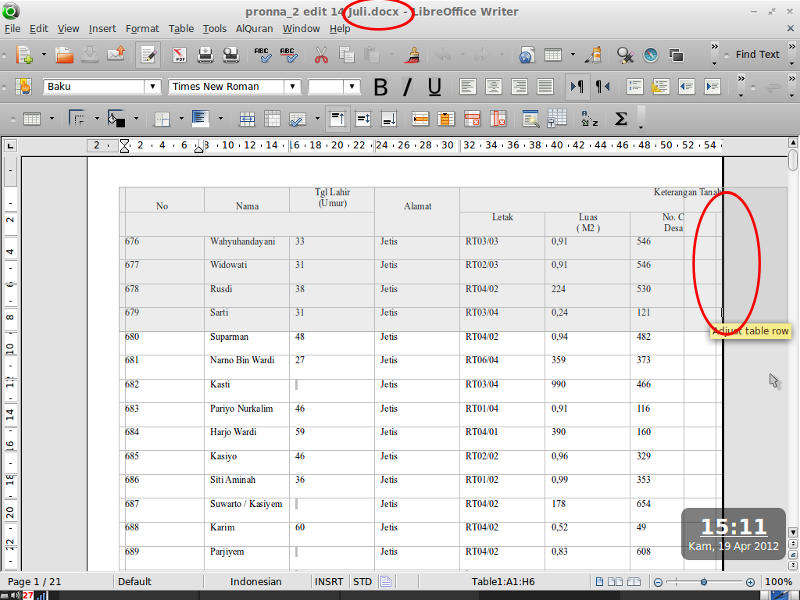Click the zoom slider in the status bar
800x600 pixels.
point(704,581)
